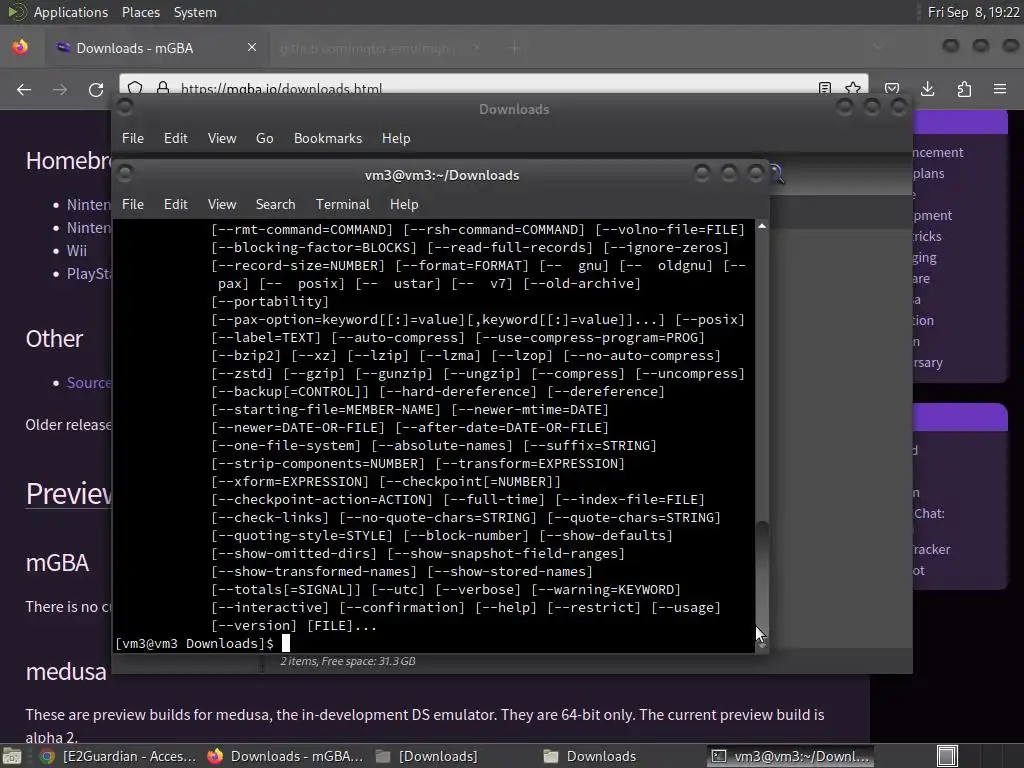Click sidebar link ending in 'racker'

point(931,550)
